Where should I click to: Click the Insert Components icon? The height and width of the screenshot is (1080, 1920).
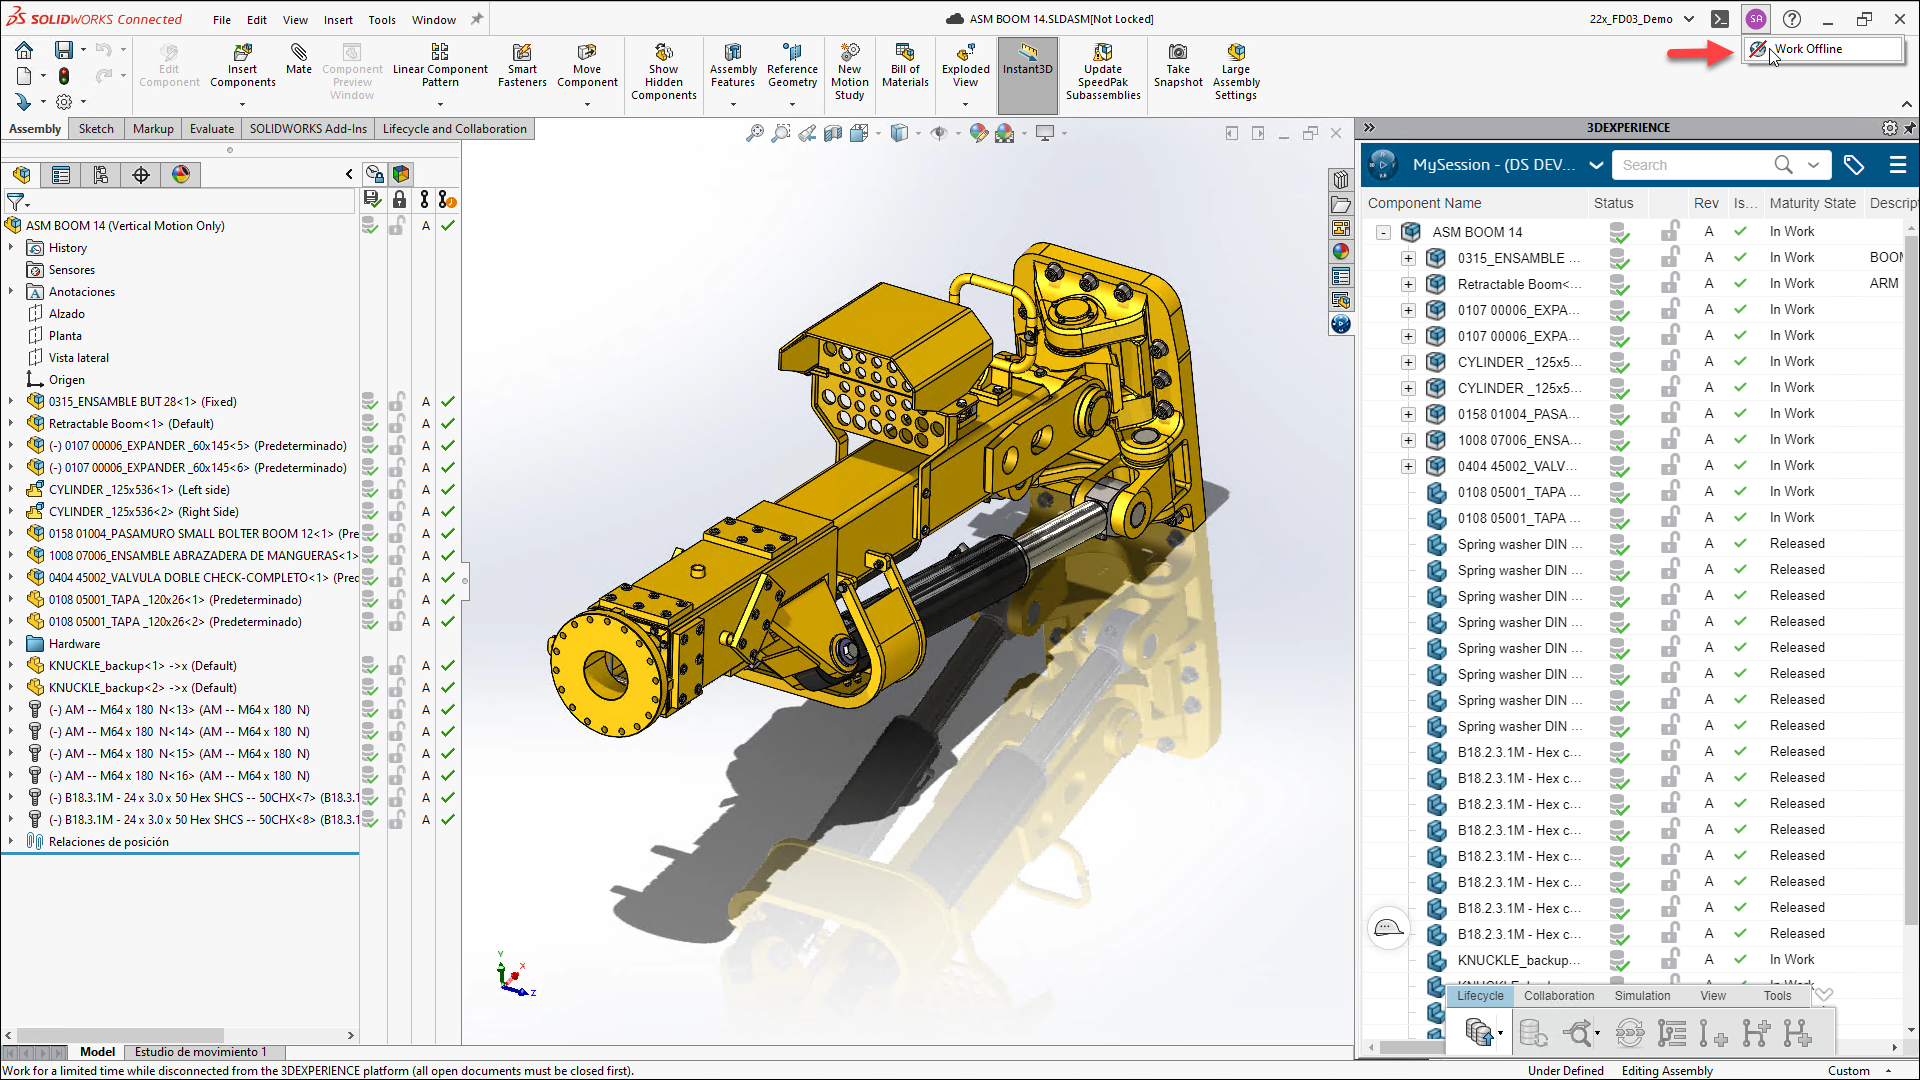click(242, 52)
